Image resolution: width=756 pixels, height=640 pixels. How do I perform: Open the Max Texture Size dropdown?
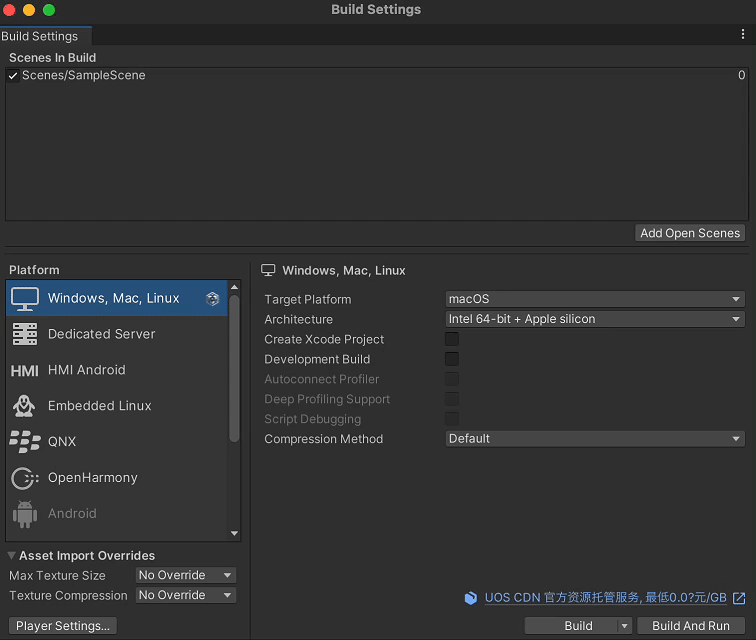[186, 575]
